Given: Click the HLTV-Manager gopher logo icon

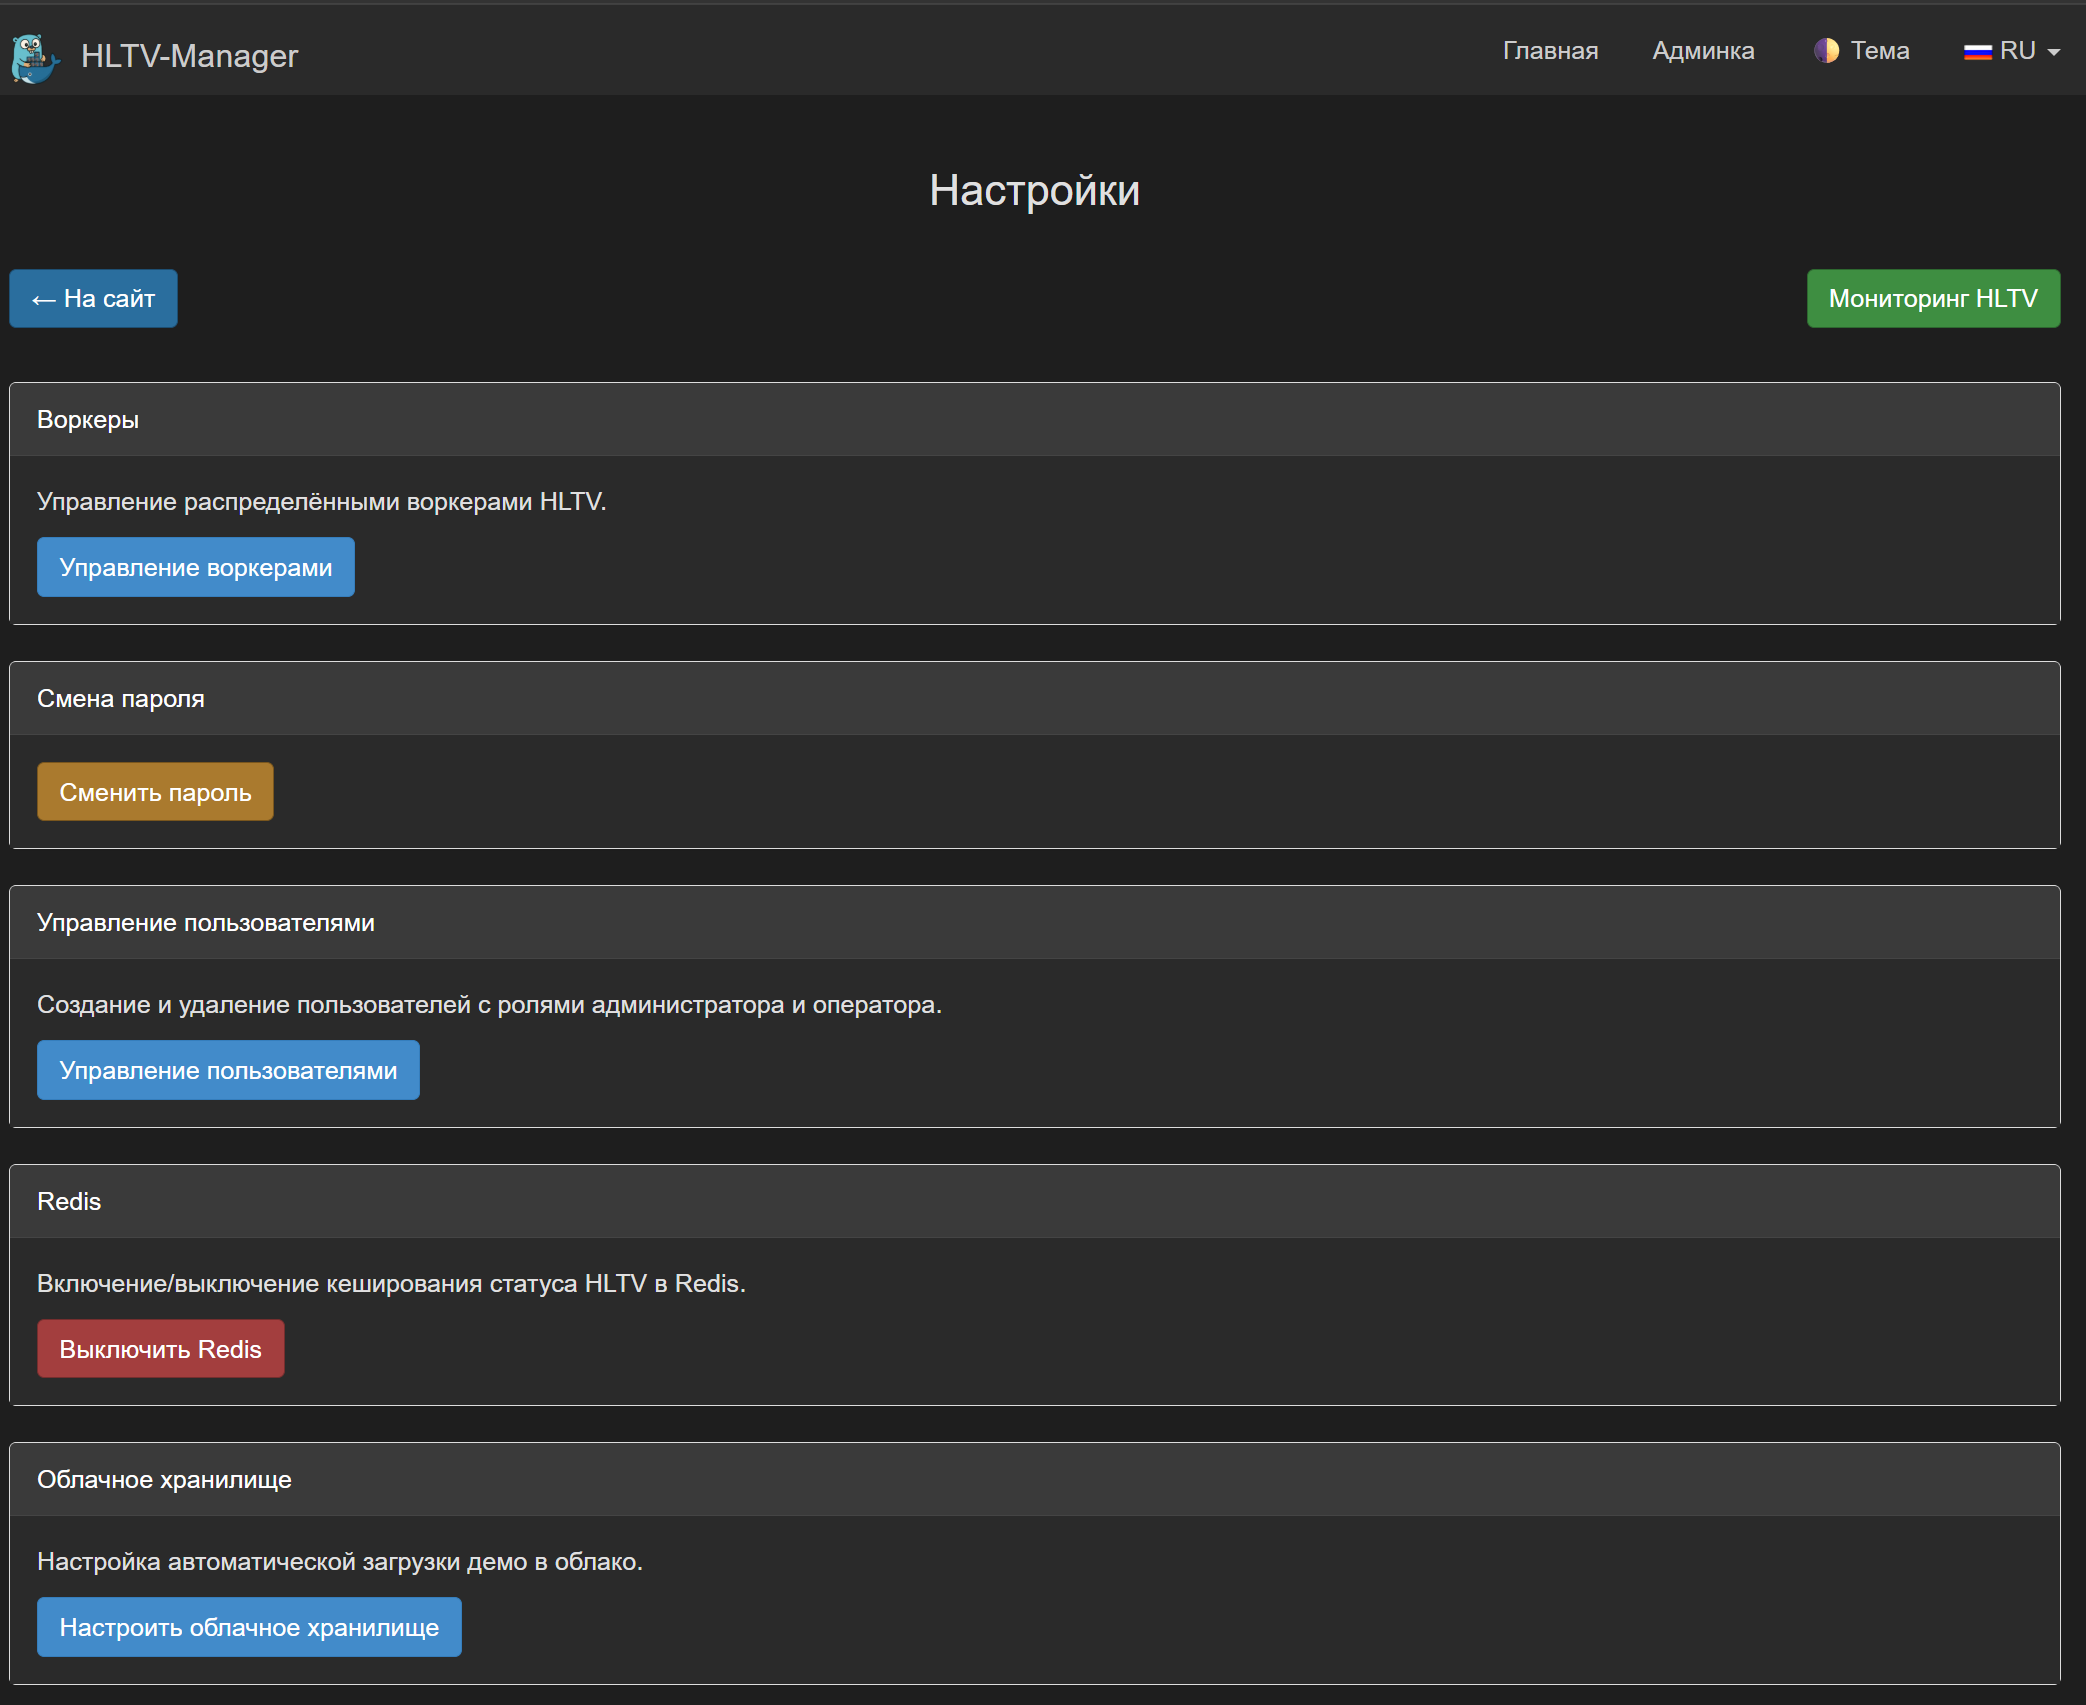Looking at the screenshot, I should click(36, 58).
